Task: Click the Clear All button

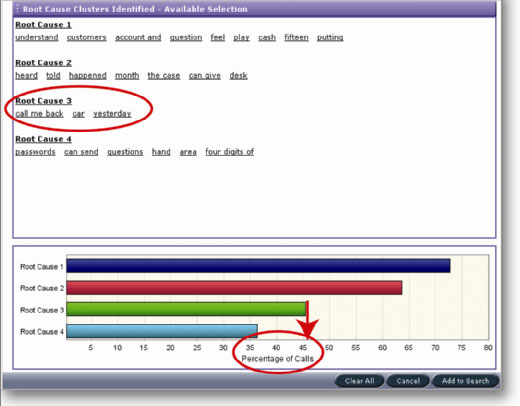Action: pos(359,381)
